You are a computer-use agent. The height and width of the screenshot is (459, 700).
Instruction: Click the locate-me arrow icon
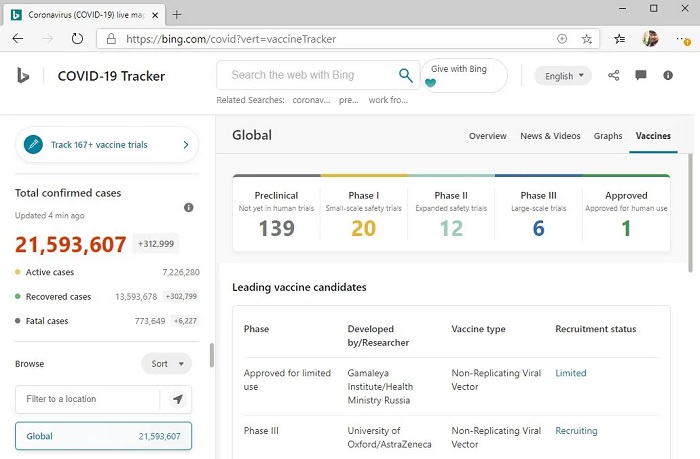pyautogui.click(x=177, y=399)
